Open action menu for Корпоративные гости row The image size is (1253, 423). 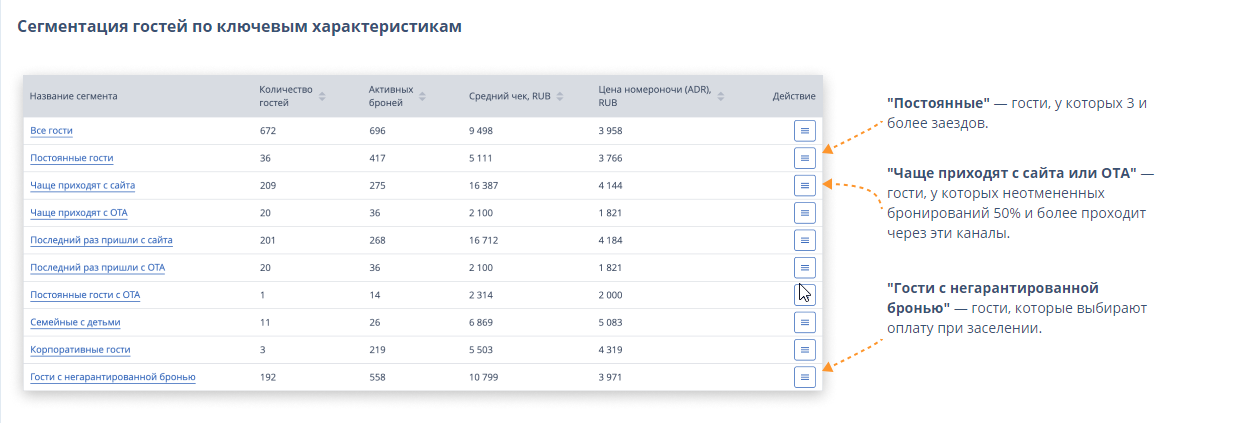point(805,350)
